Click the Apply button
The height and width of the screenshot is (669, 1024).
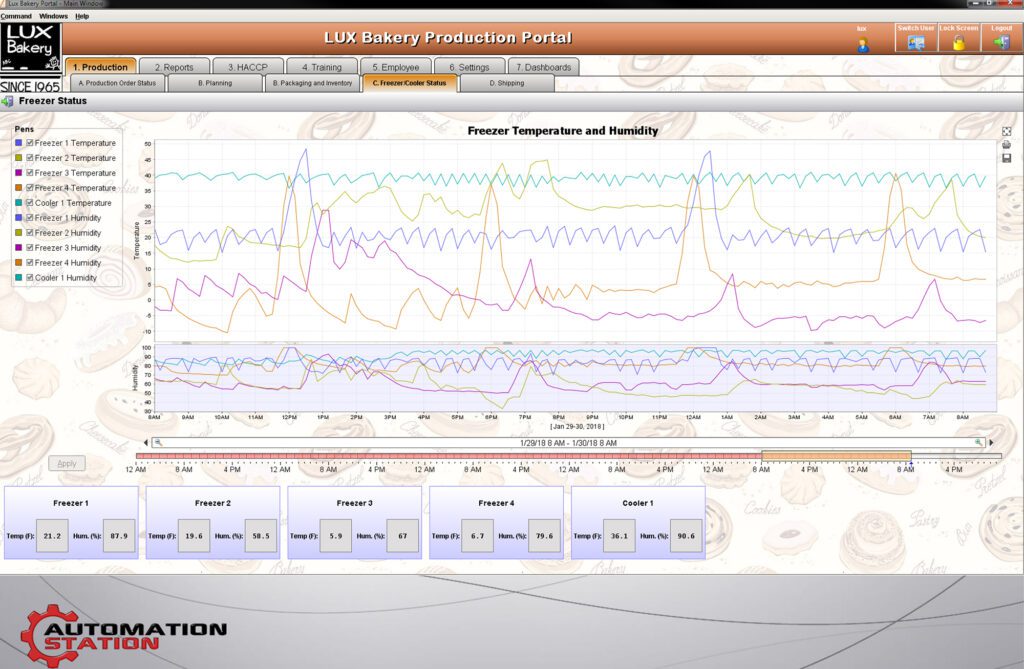pyautogui.click(x=67, y=463)
